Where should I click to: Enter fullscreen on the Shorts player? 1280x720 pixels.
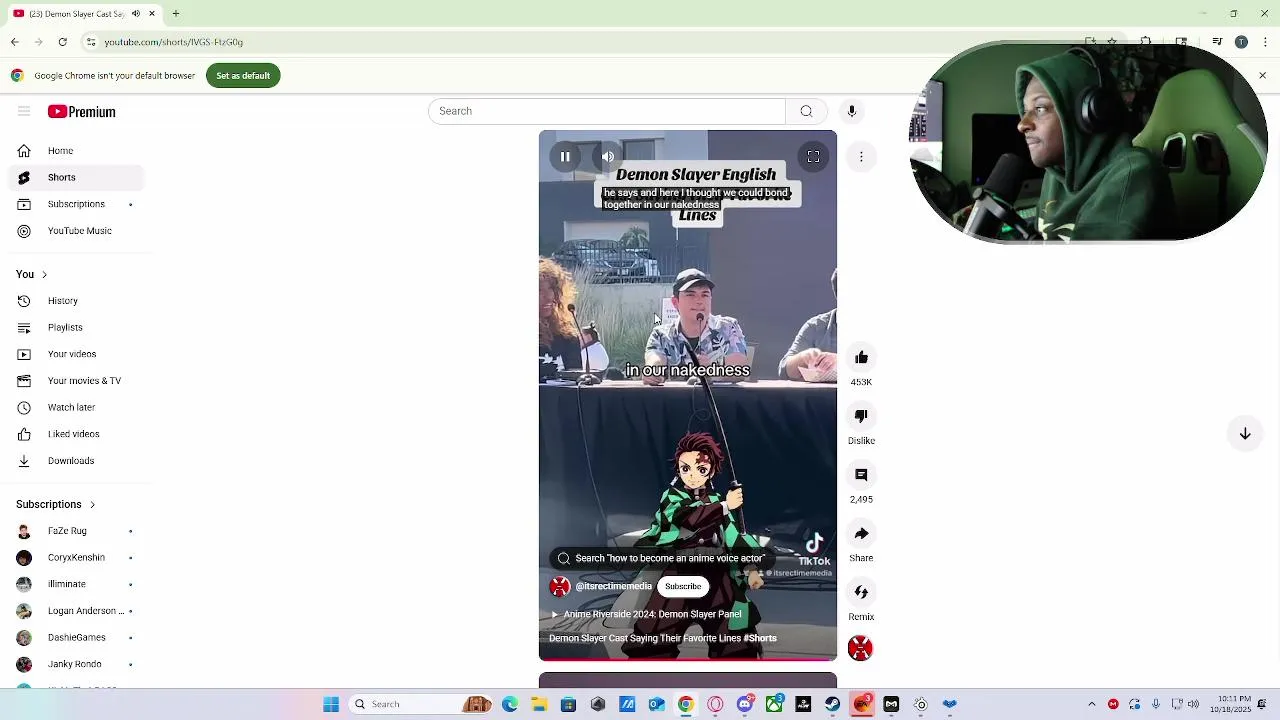[813, 157]
